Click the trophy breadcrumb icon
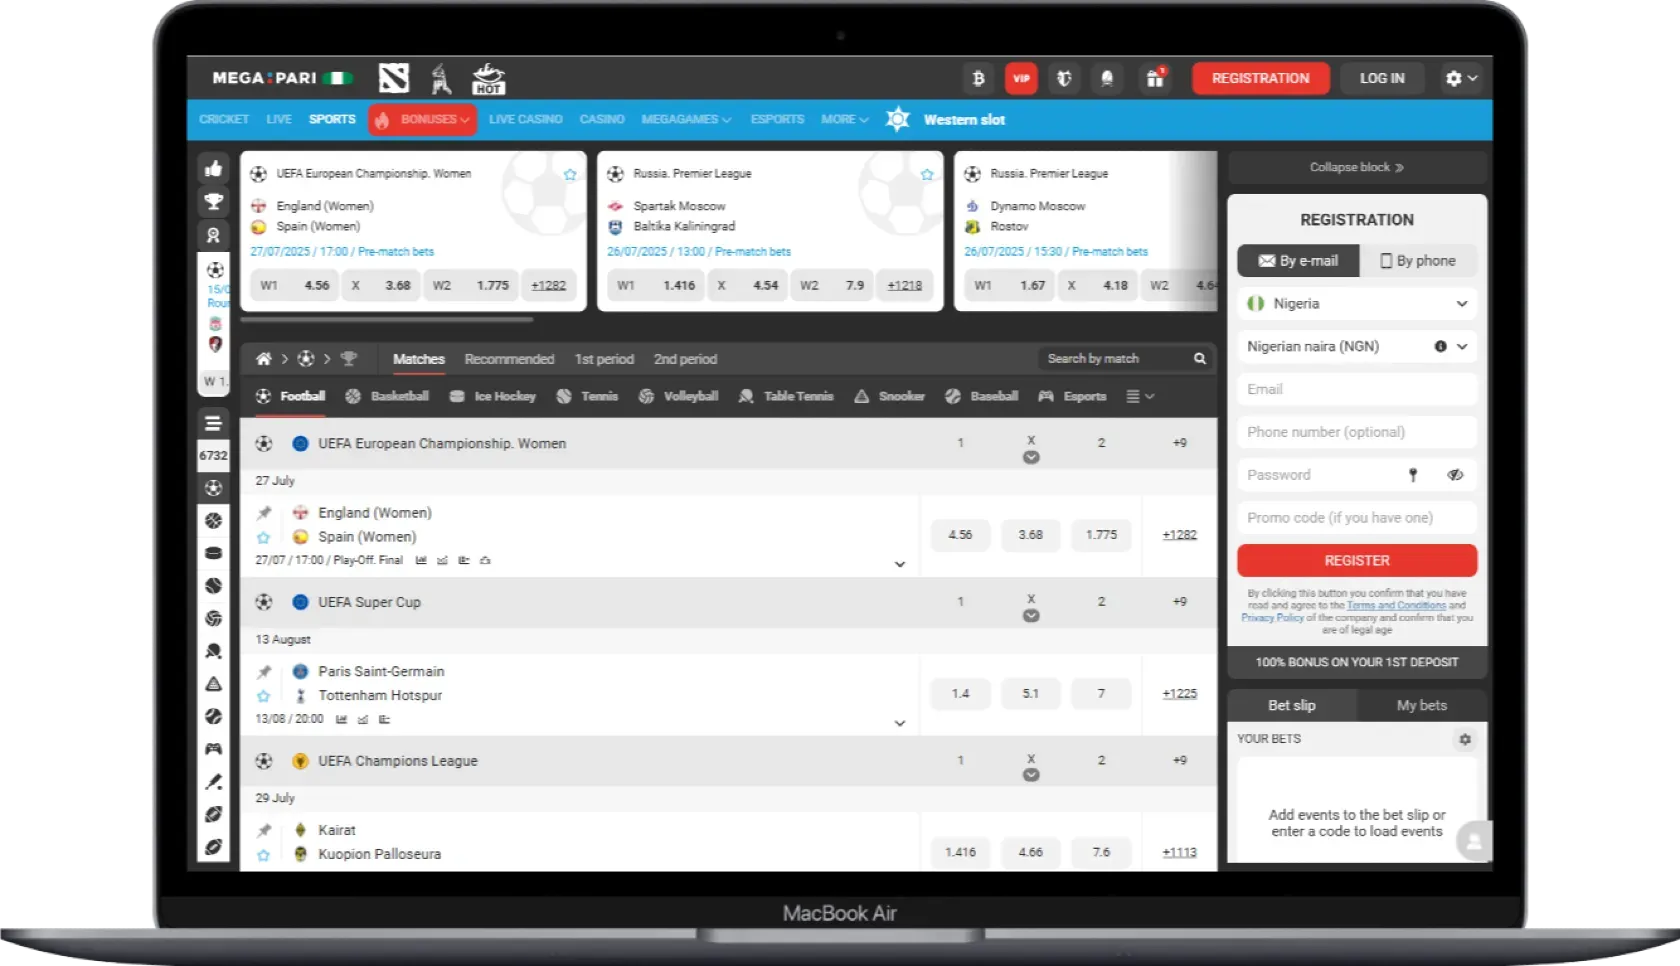The height and width of the screenshot is (966, 1680). coord(348,359)
